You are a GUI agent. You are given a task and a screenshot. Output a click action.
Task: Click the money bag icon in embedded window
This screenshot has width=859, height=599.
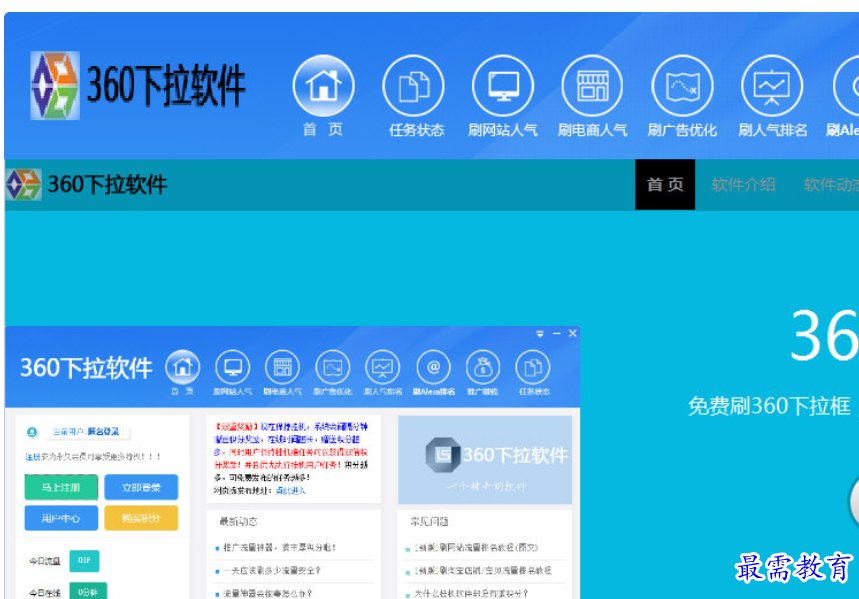[x=483, y=367]
